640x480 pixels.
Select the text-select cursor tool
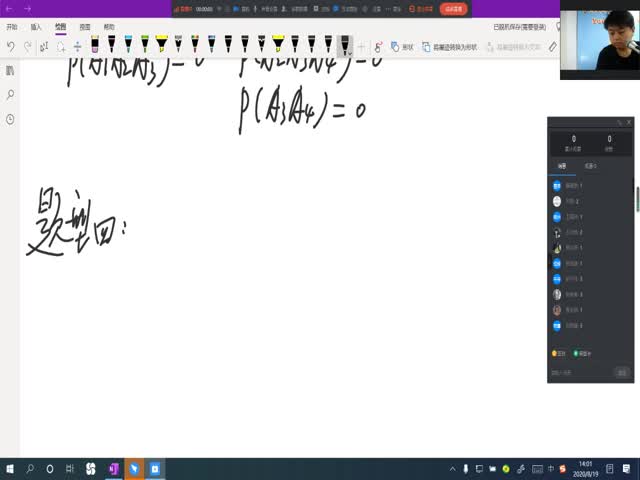(44, 47)
